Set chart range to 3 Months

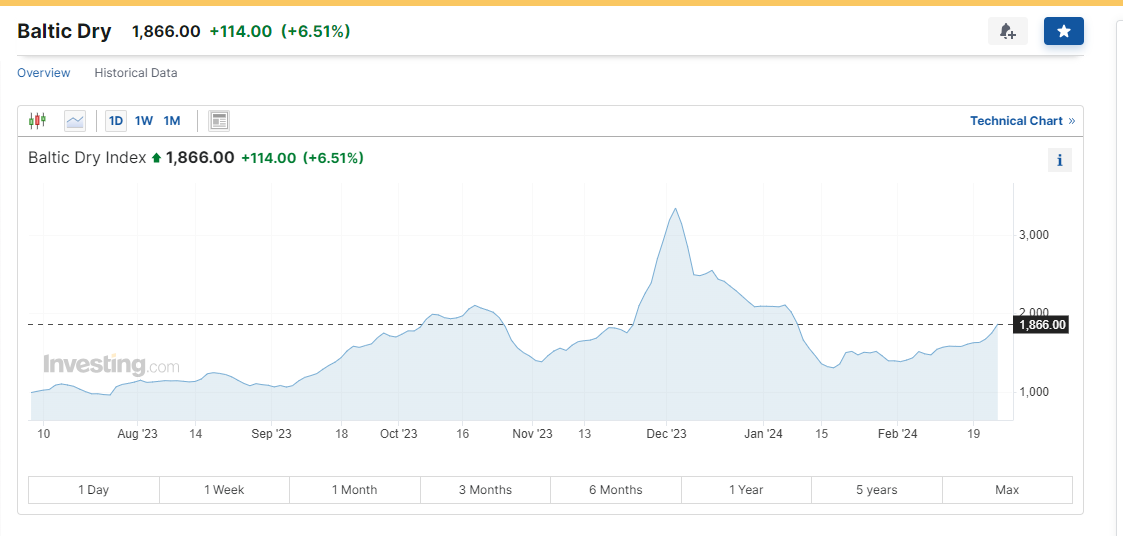point(485,490)
